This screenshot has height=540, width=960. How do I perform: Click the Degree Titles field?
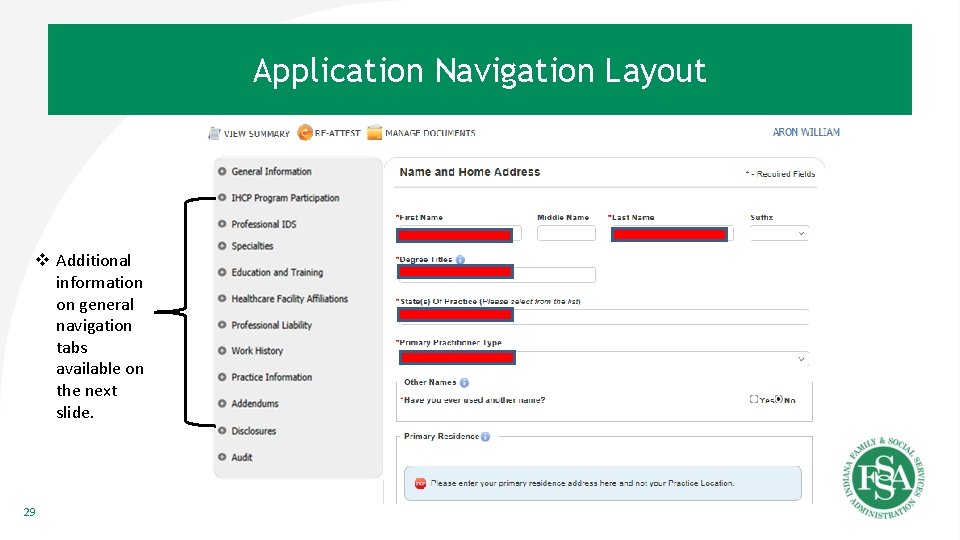[496, 274]
